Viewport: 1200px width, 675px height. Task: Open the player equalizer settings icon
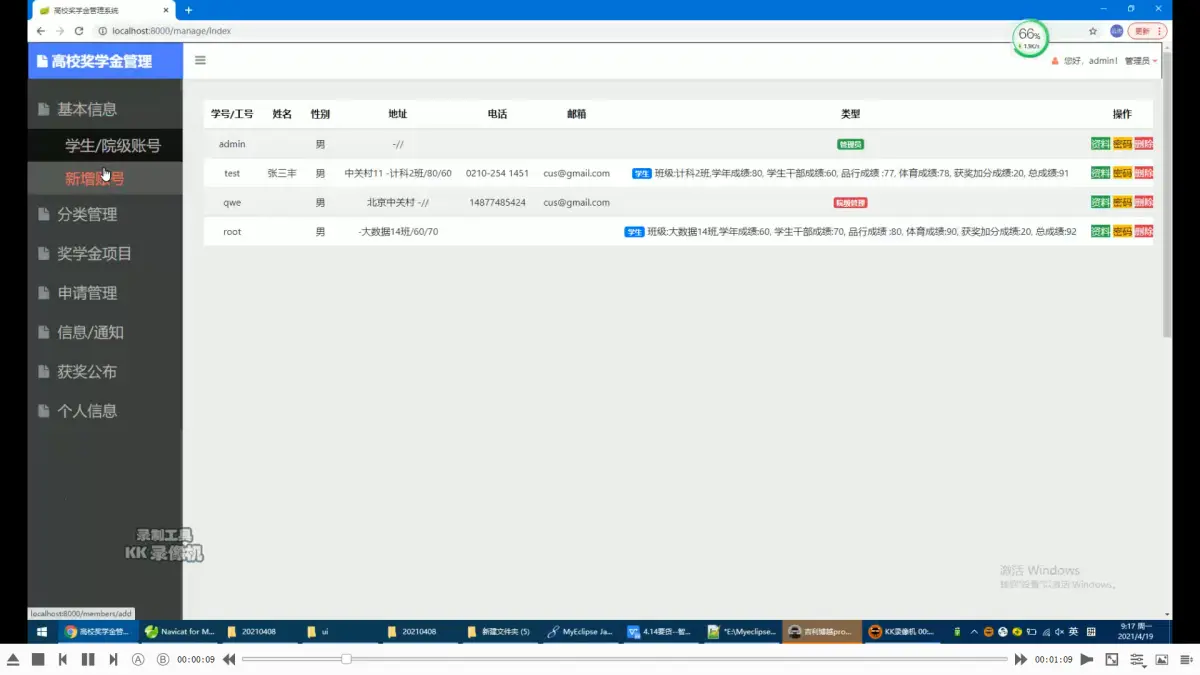coord(1137,659)
